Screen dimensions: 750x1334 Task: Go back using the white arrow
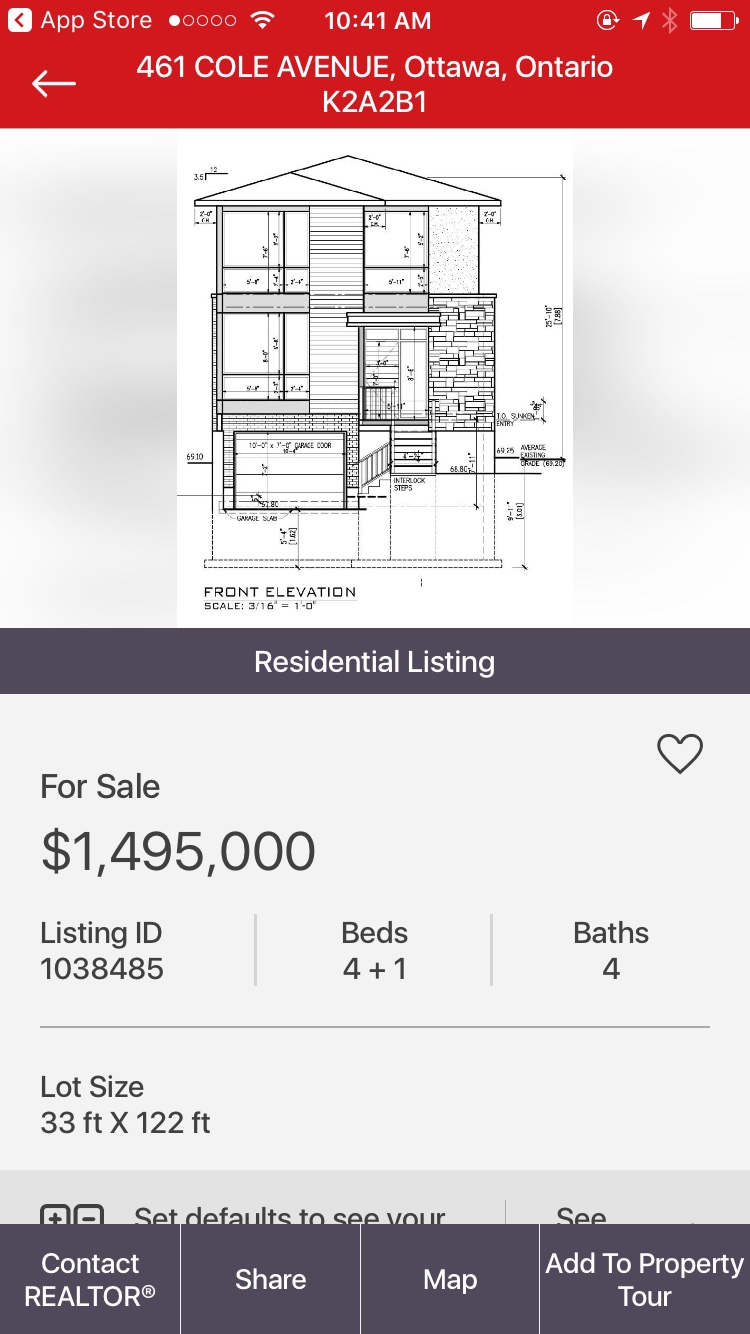(x=54, y=84)
